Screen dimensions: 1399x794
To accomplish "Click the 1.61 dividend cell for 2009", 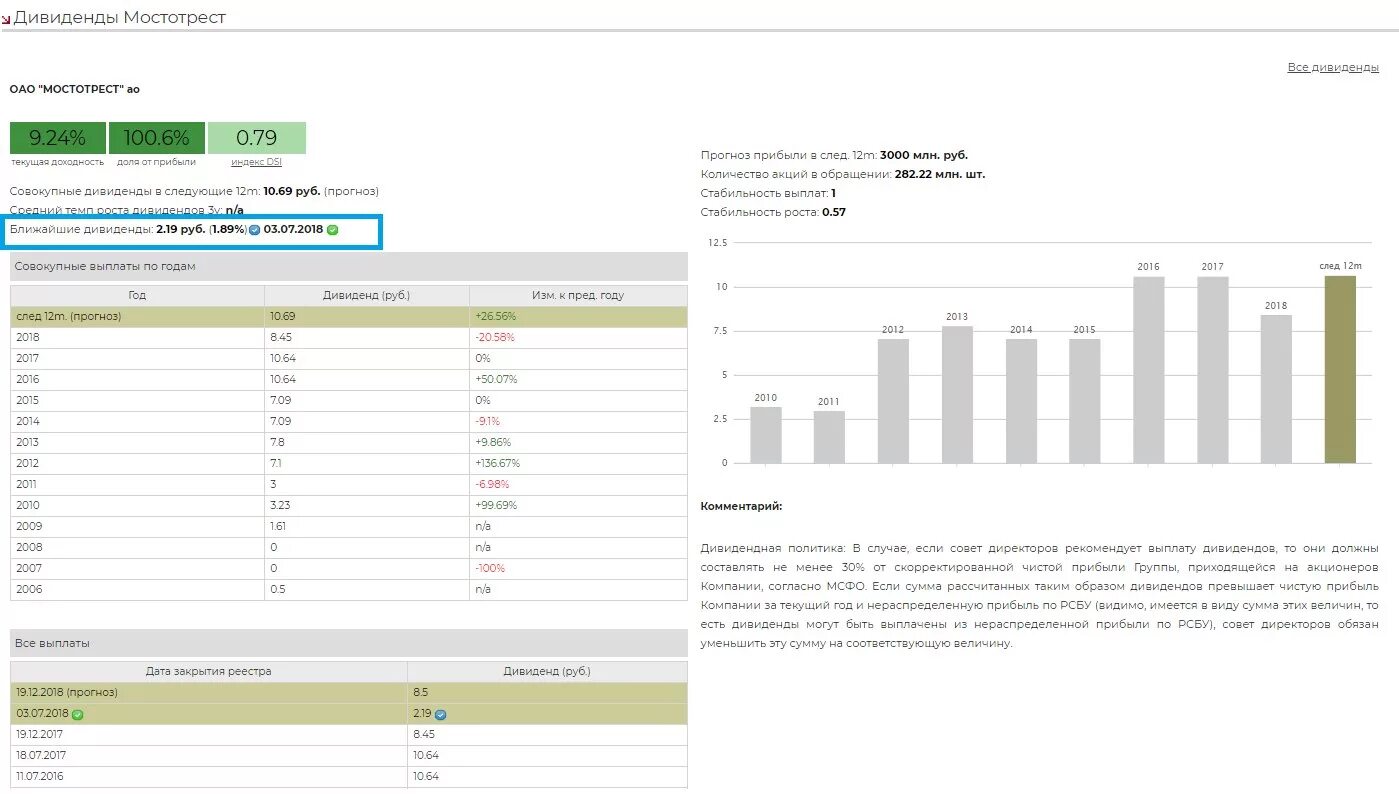I will 367,526.
